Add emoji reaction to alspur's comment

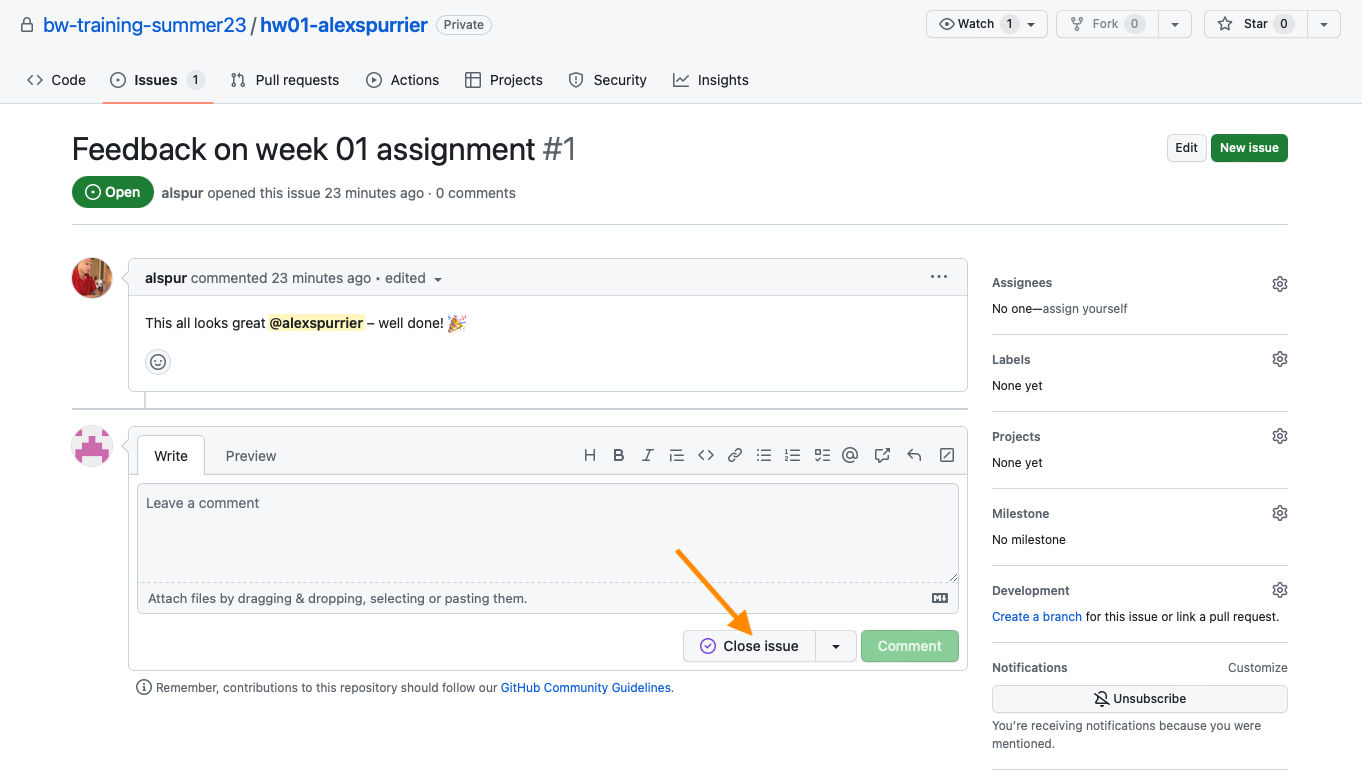pos(158,362)
